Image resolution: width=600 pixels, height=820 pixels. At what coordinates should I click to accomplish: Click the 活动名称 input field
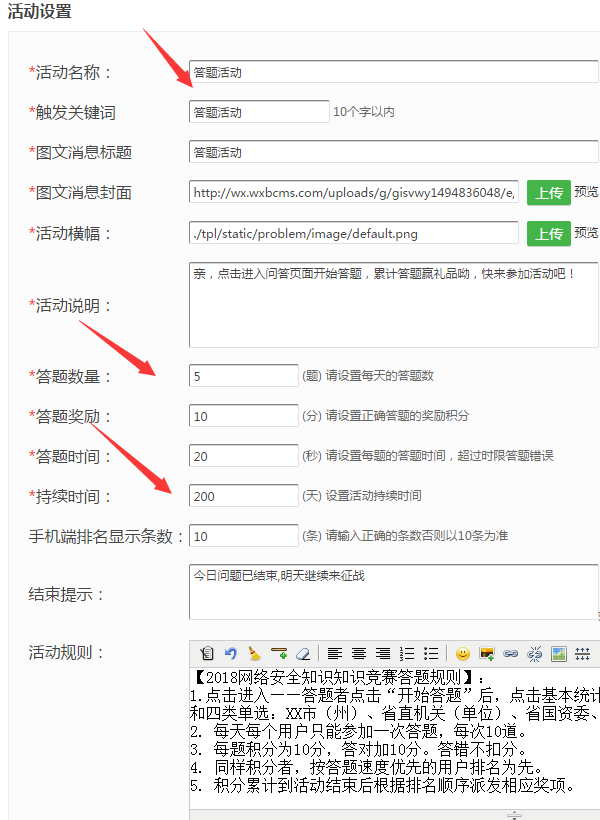click(393, 72)
